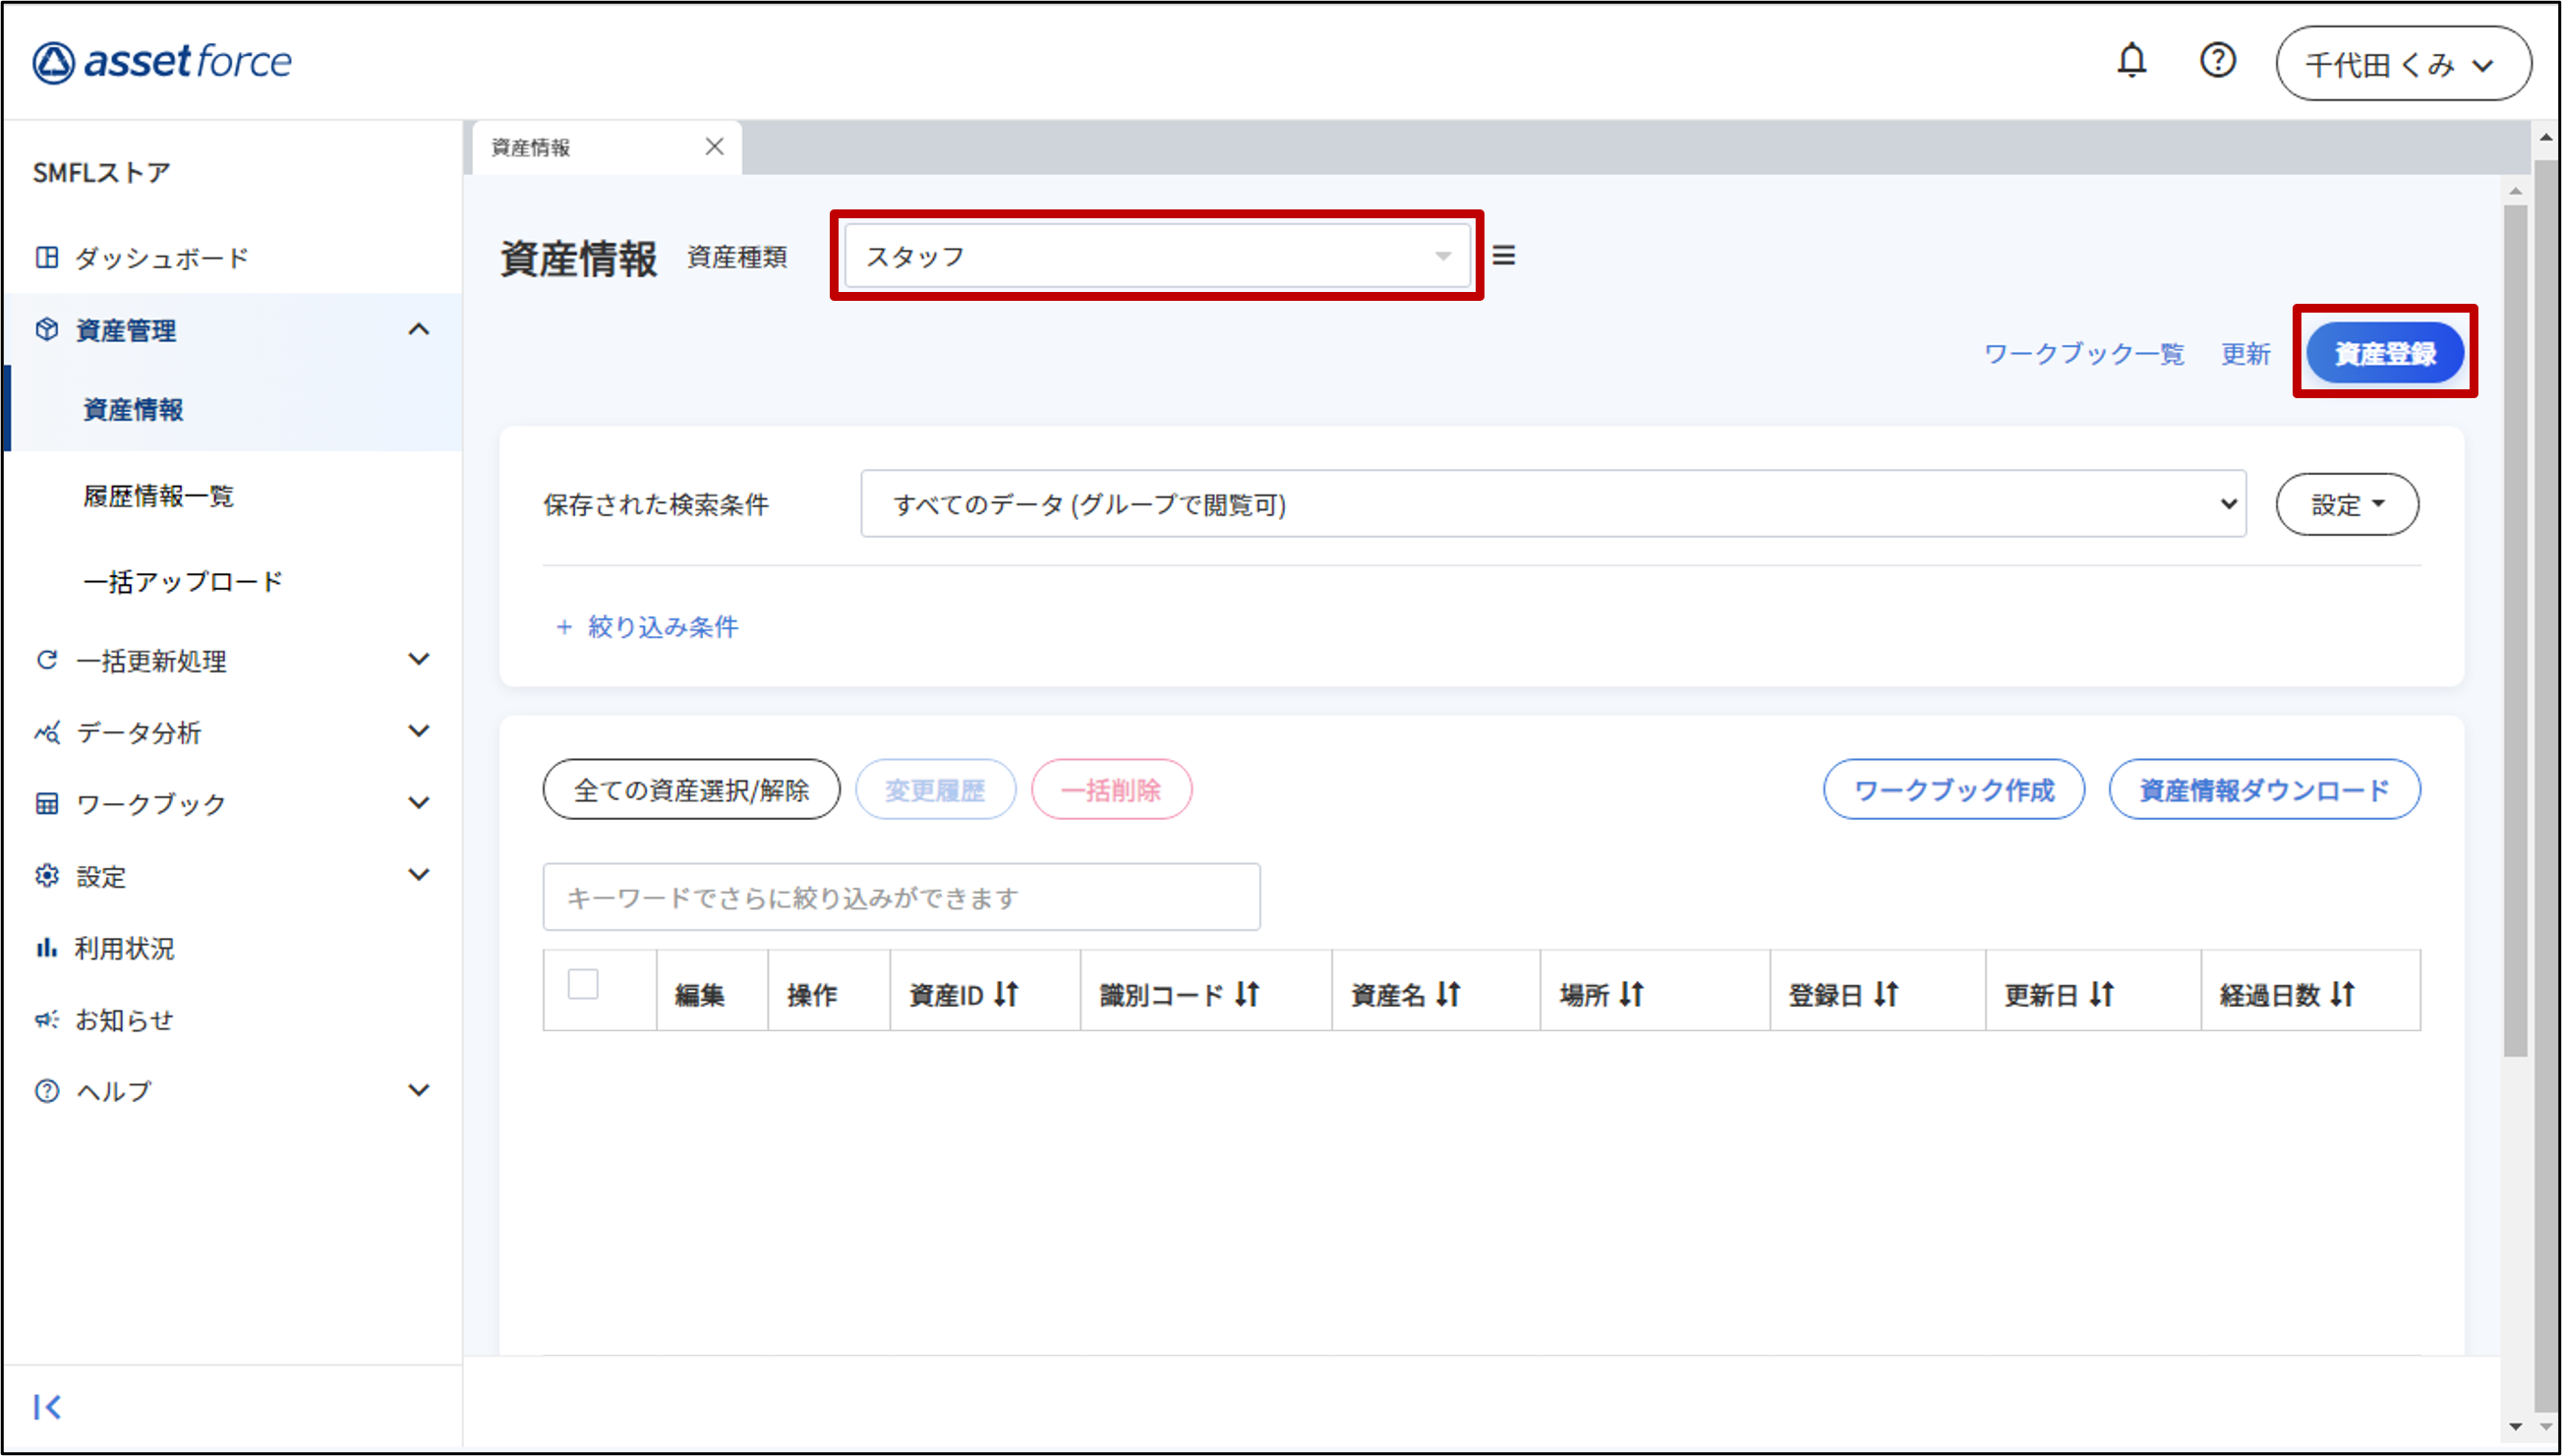Collapse the sidebar with bottom-left arrow icon
The height and width of the screenshot is (1456, 2562).
(47, 1407)
